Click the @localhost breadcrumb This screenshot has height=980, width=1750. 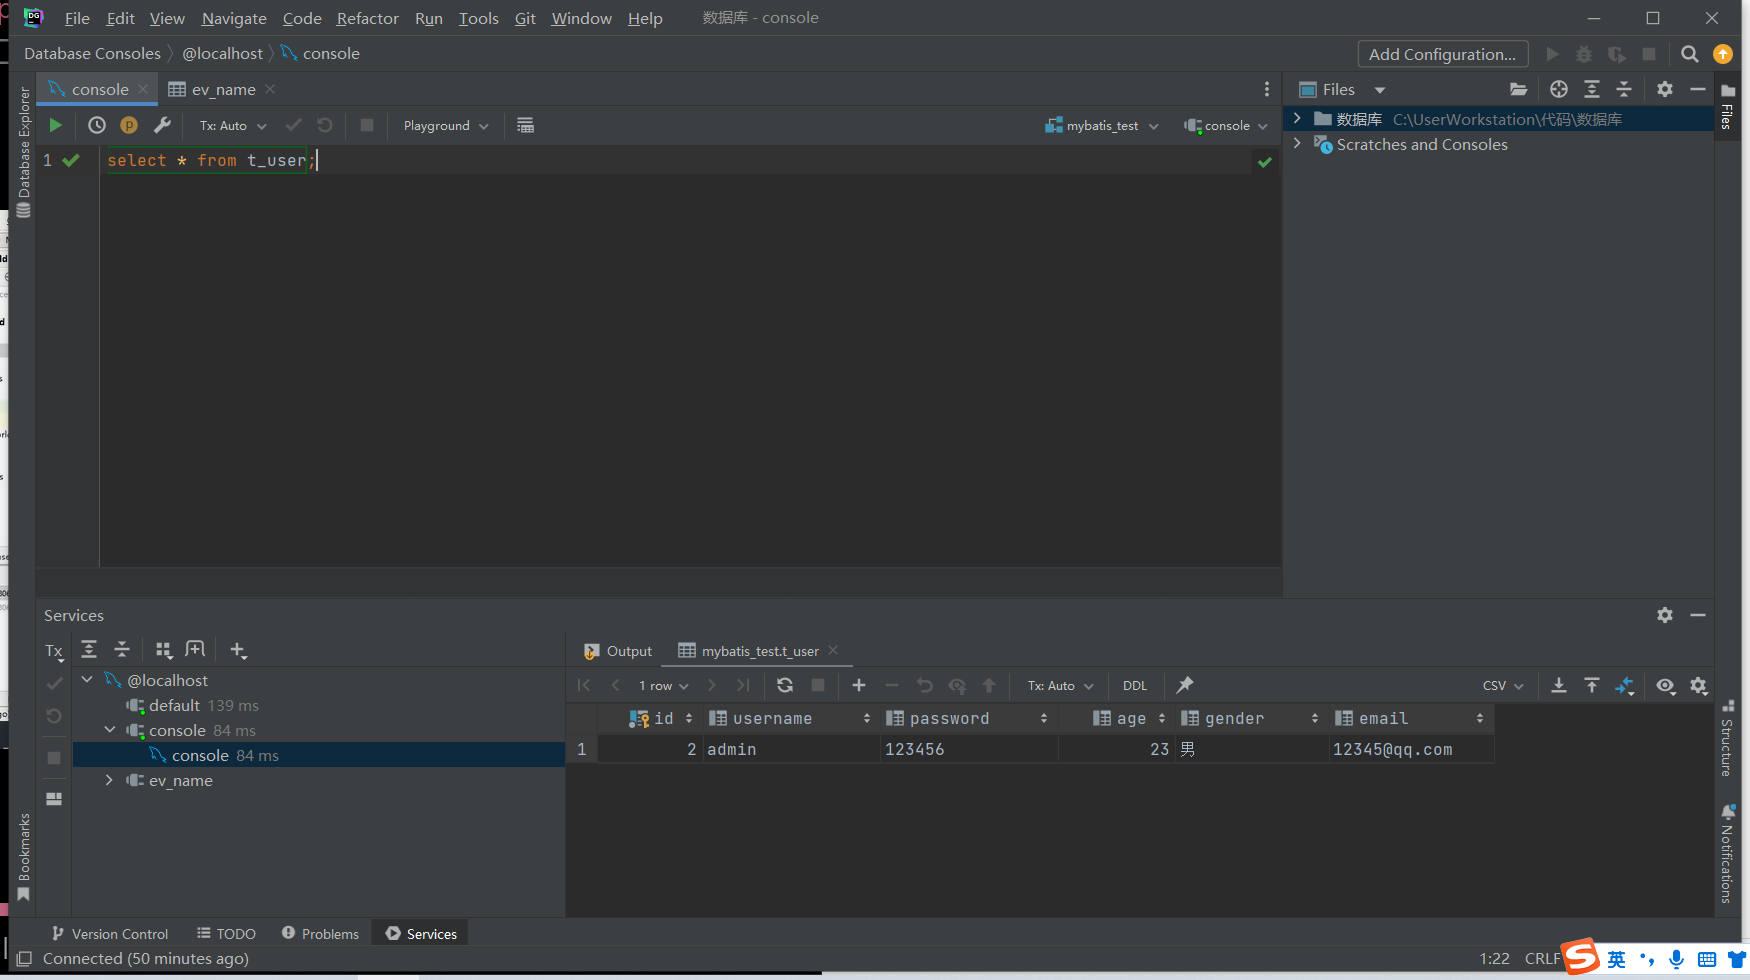(x=222, y=53)
